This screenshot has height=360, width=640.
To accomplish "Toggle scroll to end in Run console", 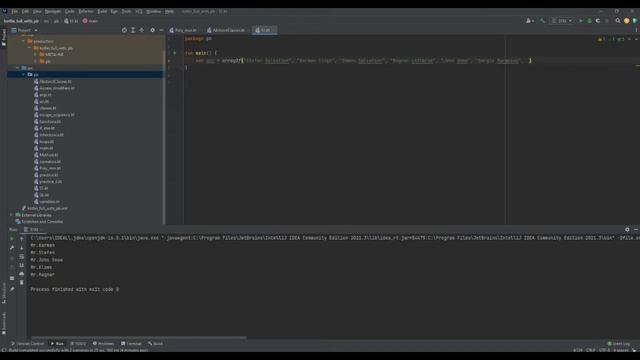I will (22, 265).
